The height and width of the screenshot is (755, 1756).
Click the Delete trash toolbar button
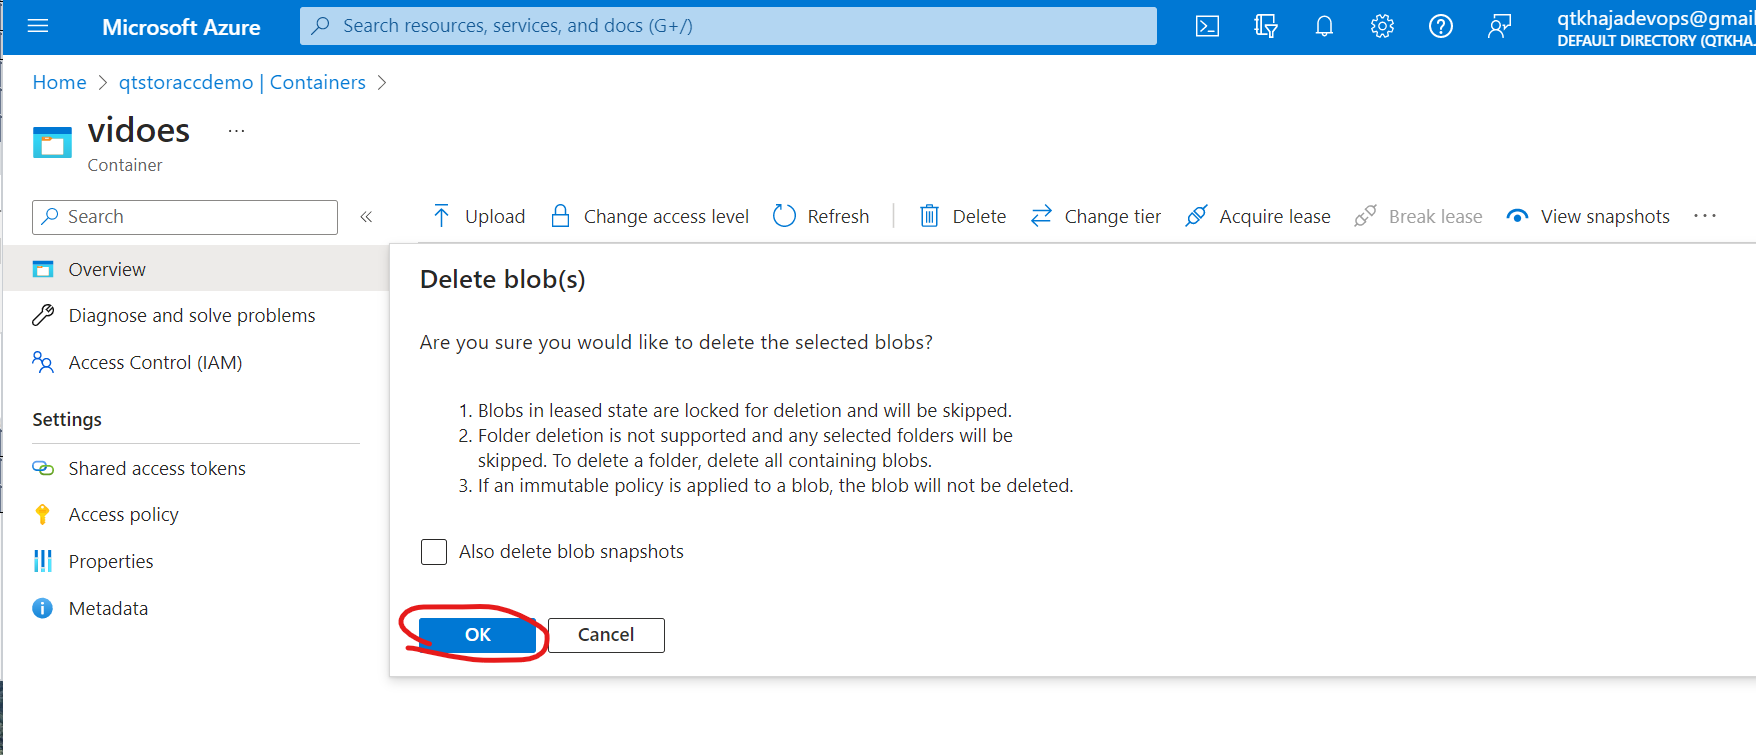[x=962, y=216]
